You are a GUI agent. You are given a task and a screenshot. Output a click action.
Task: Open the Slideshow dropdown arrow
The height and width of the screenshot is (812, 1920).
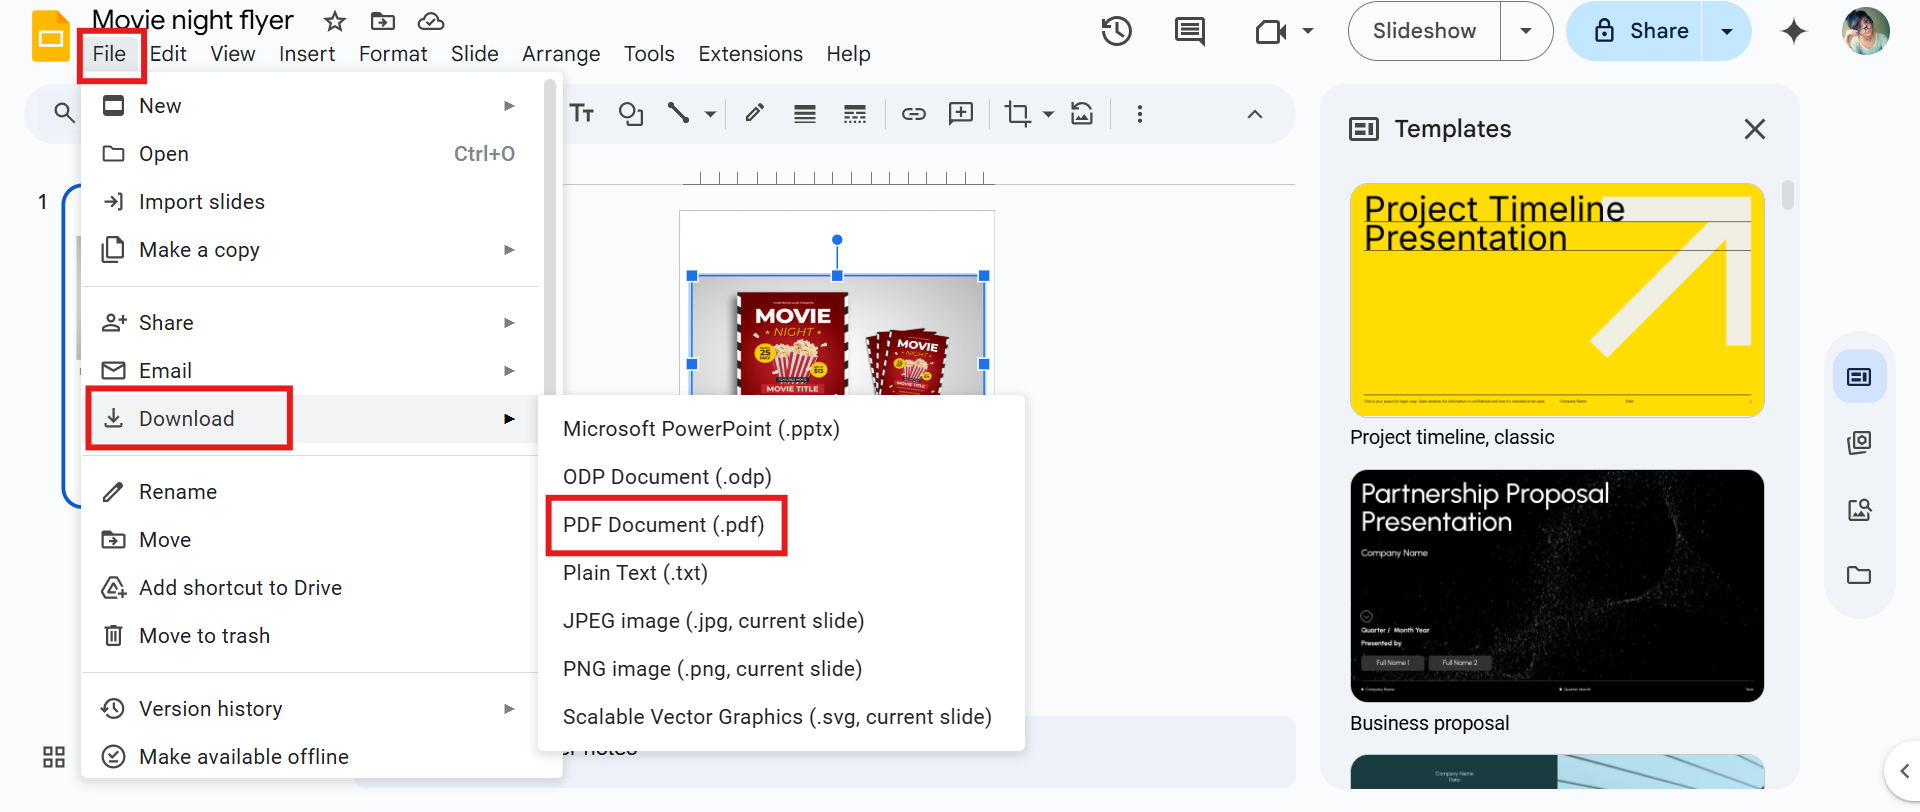coord(1526,31)
